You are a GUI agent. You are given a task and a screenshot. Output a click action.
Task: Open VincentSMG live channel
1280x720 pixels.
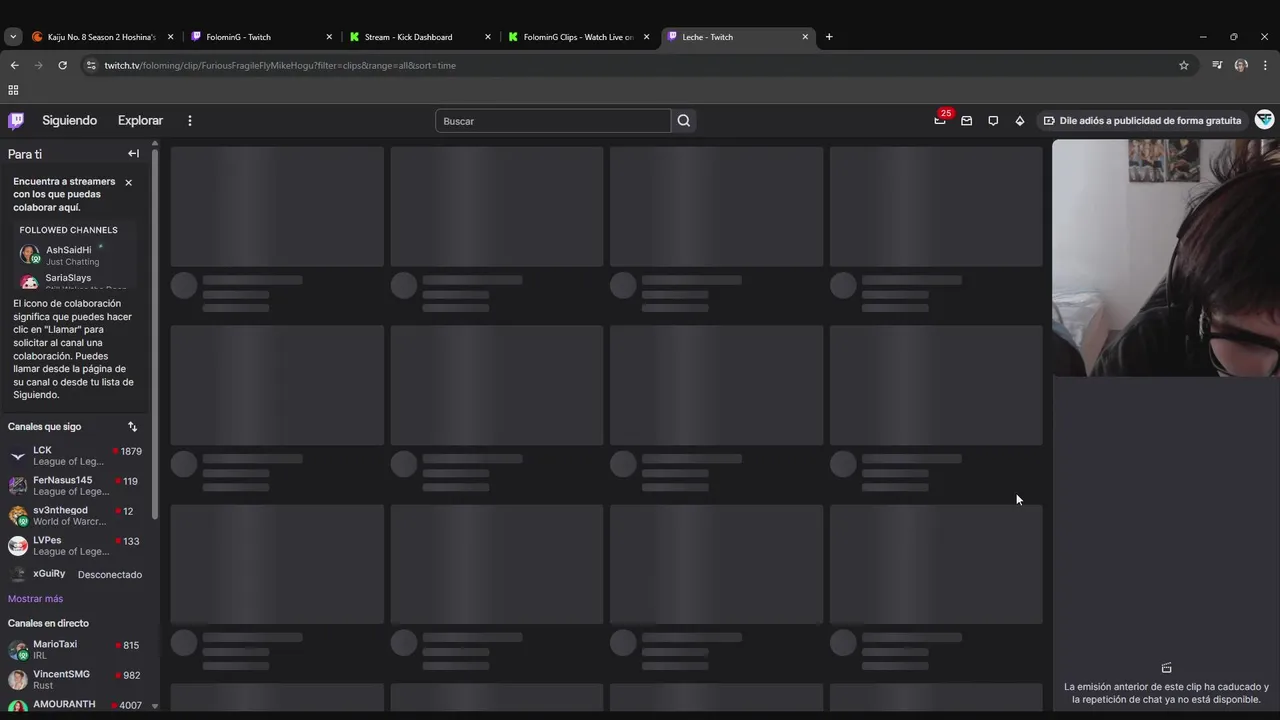75,679
